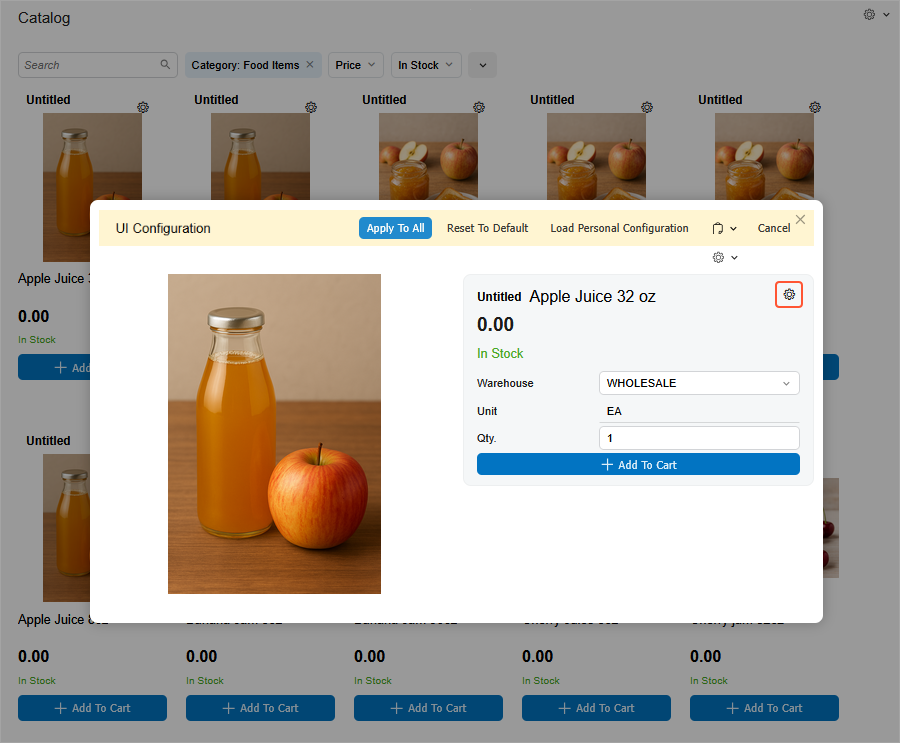Viewport: 900px width, 743px height.
Task: Open the Catalog page settings gear
Action: (x=870, y=14)
